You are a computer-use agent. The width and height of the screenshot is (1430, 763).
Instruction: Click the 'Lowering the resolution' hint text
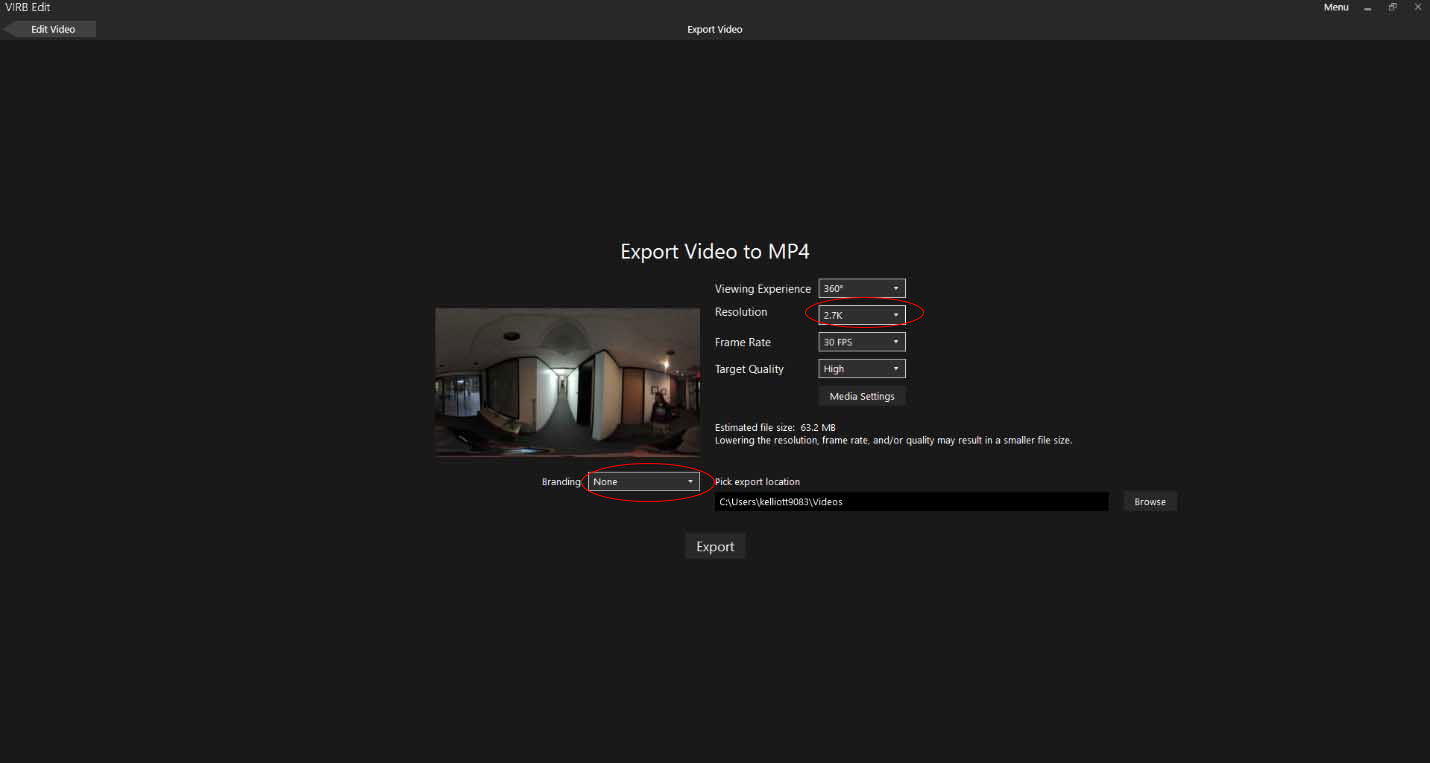(893, 440)
